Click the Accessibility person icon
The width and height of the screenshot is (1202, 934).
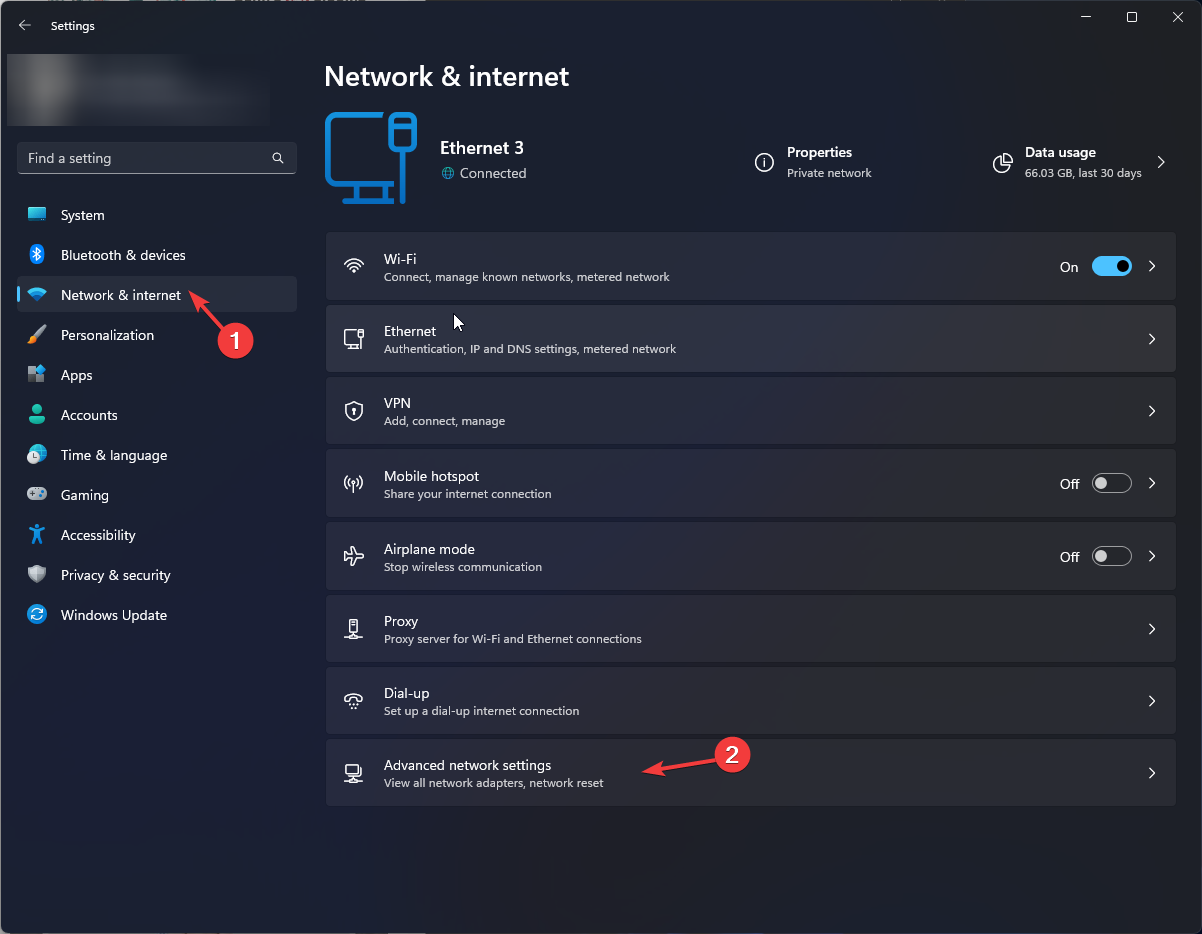pyautogui.click(x=37, y=535)
